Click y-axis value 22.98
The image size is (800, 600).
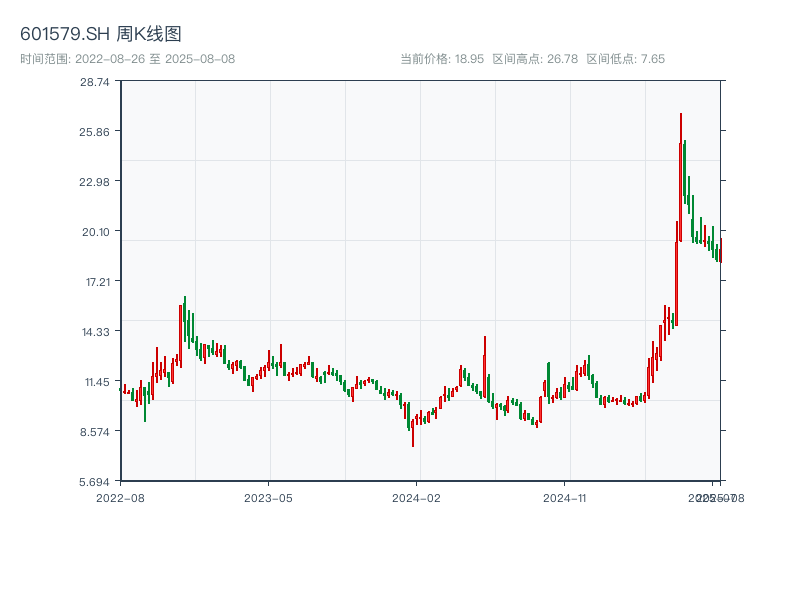tap(94, 182)
